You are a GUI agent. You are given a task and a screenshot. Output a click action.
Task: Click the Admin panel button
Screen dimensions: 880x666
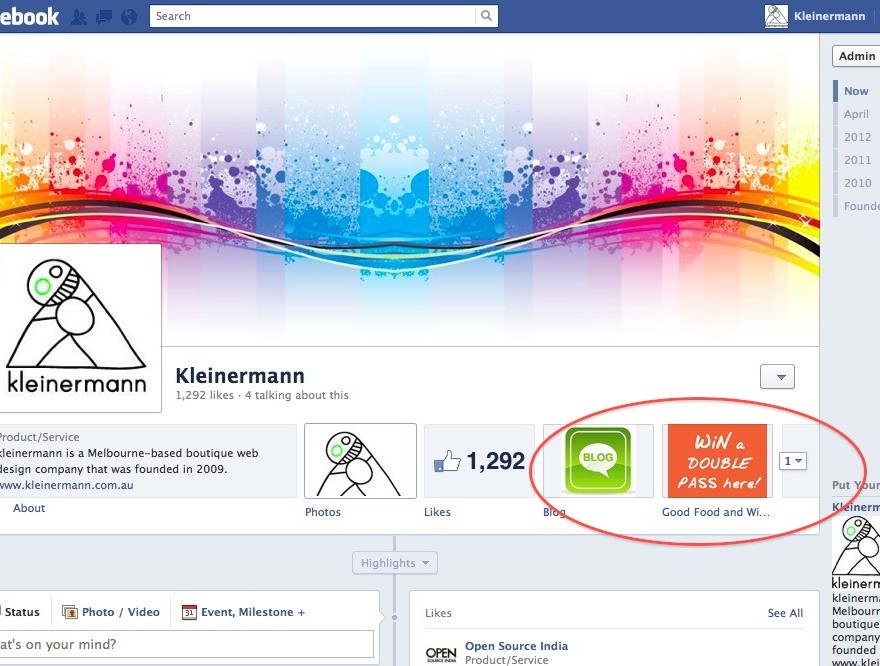858,56
